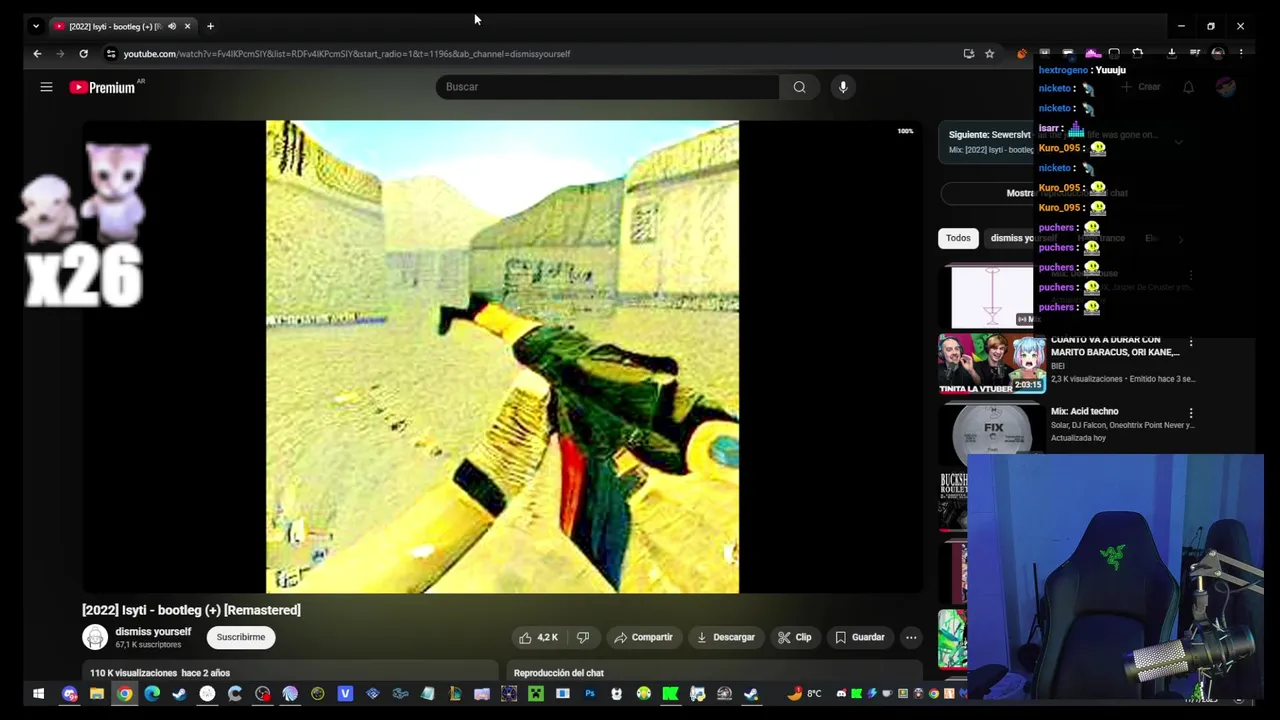This screenshot has height=720, width=1280.
Task: Open Minecraft creeper icon in taskbar
Action: 535,694
